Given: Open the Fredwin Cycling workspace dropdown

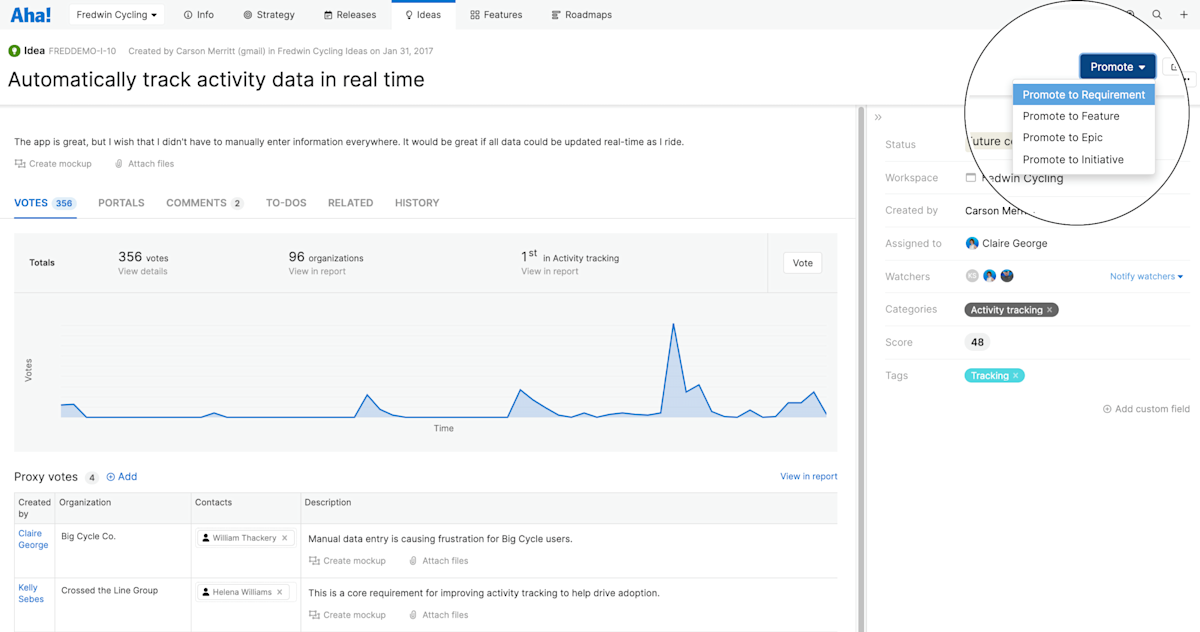Looking at the screenshot, I should point(117,15).
